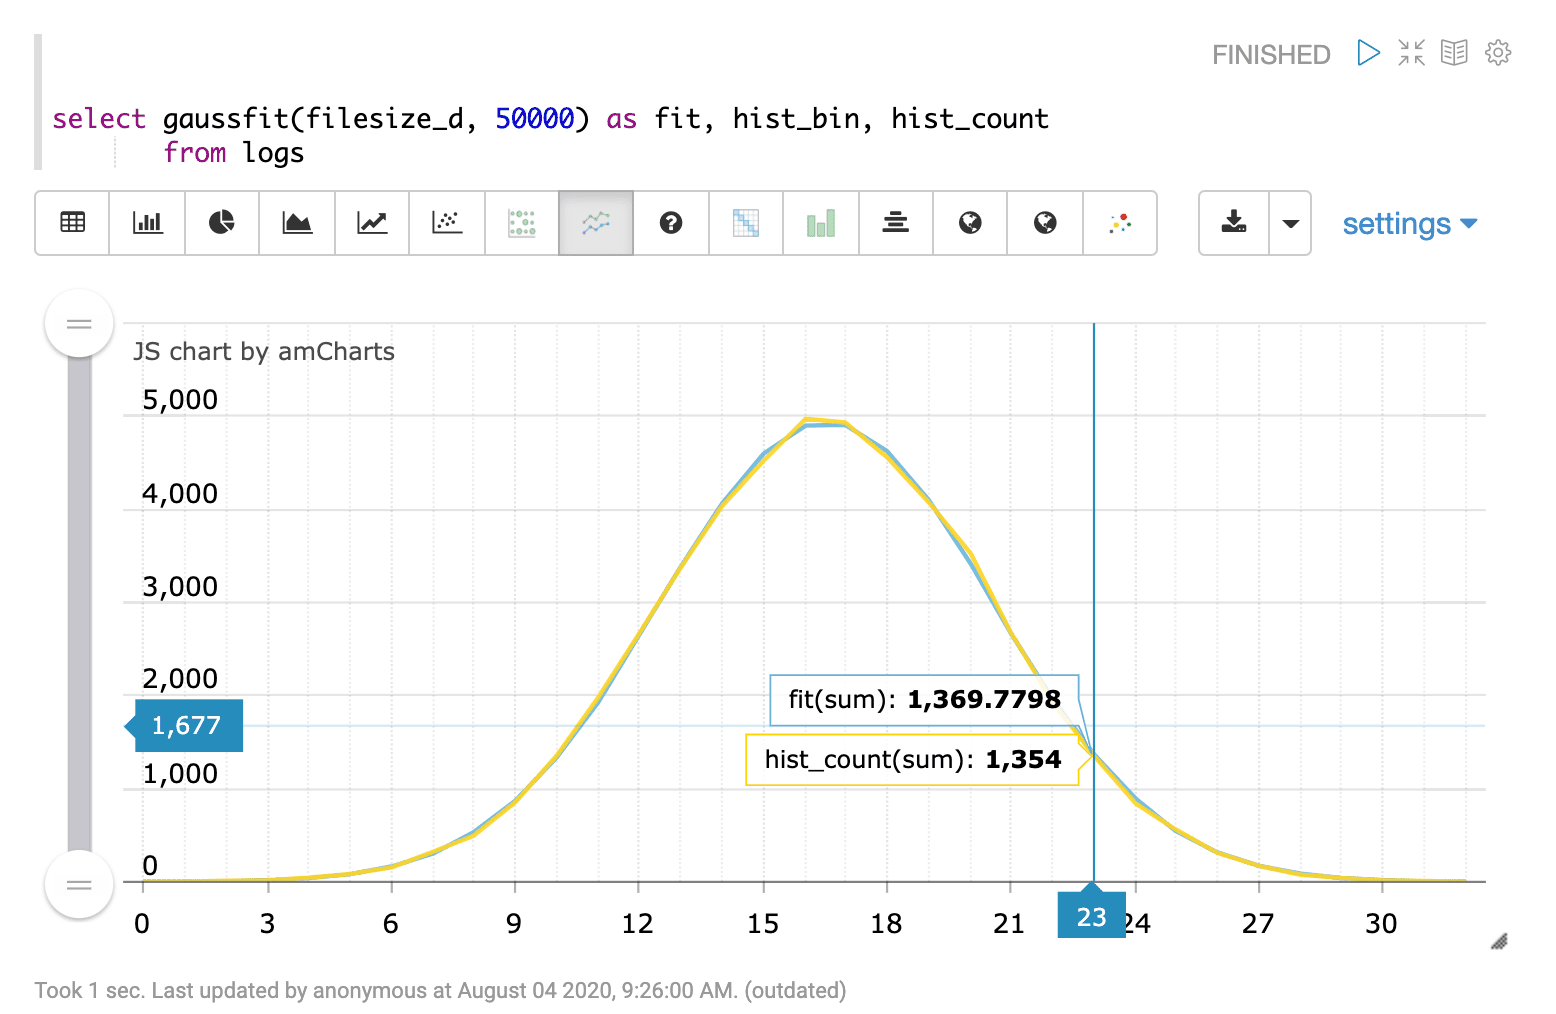The width and height of the screenshot is (1556, 1014).
Task: Download the chart data
Action: point(1234,223)
